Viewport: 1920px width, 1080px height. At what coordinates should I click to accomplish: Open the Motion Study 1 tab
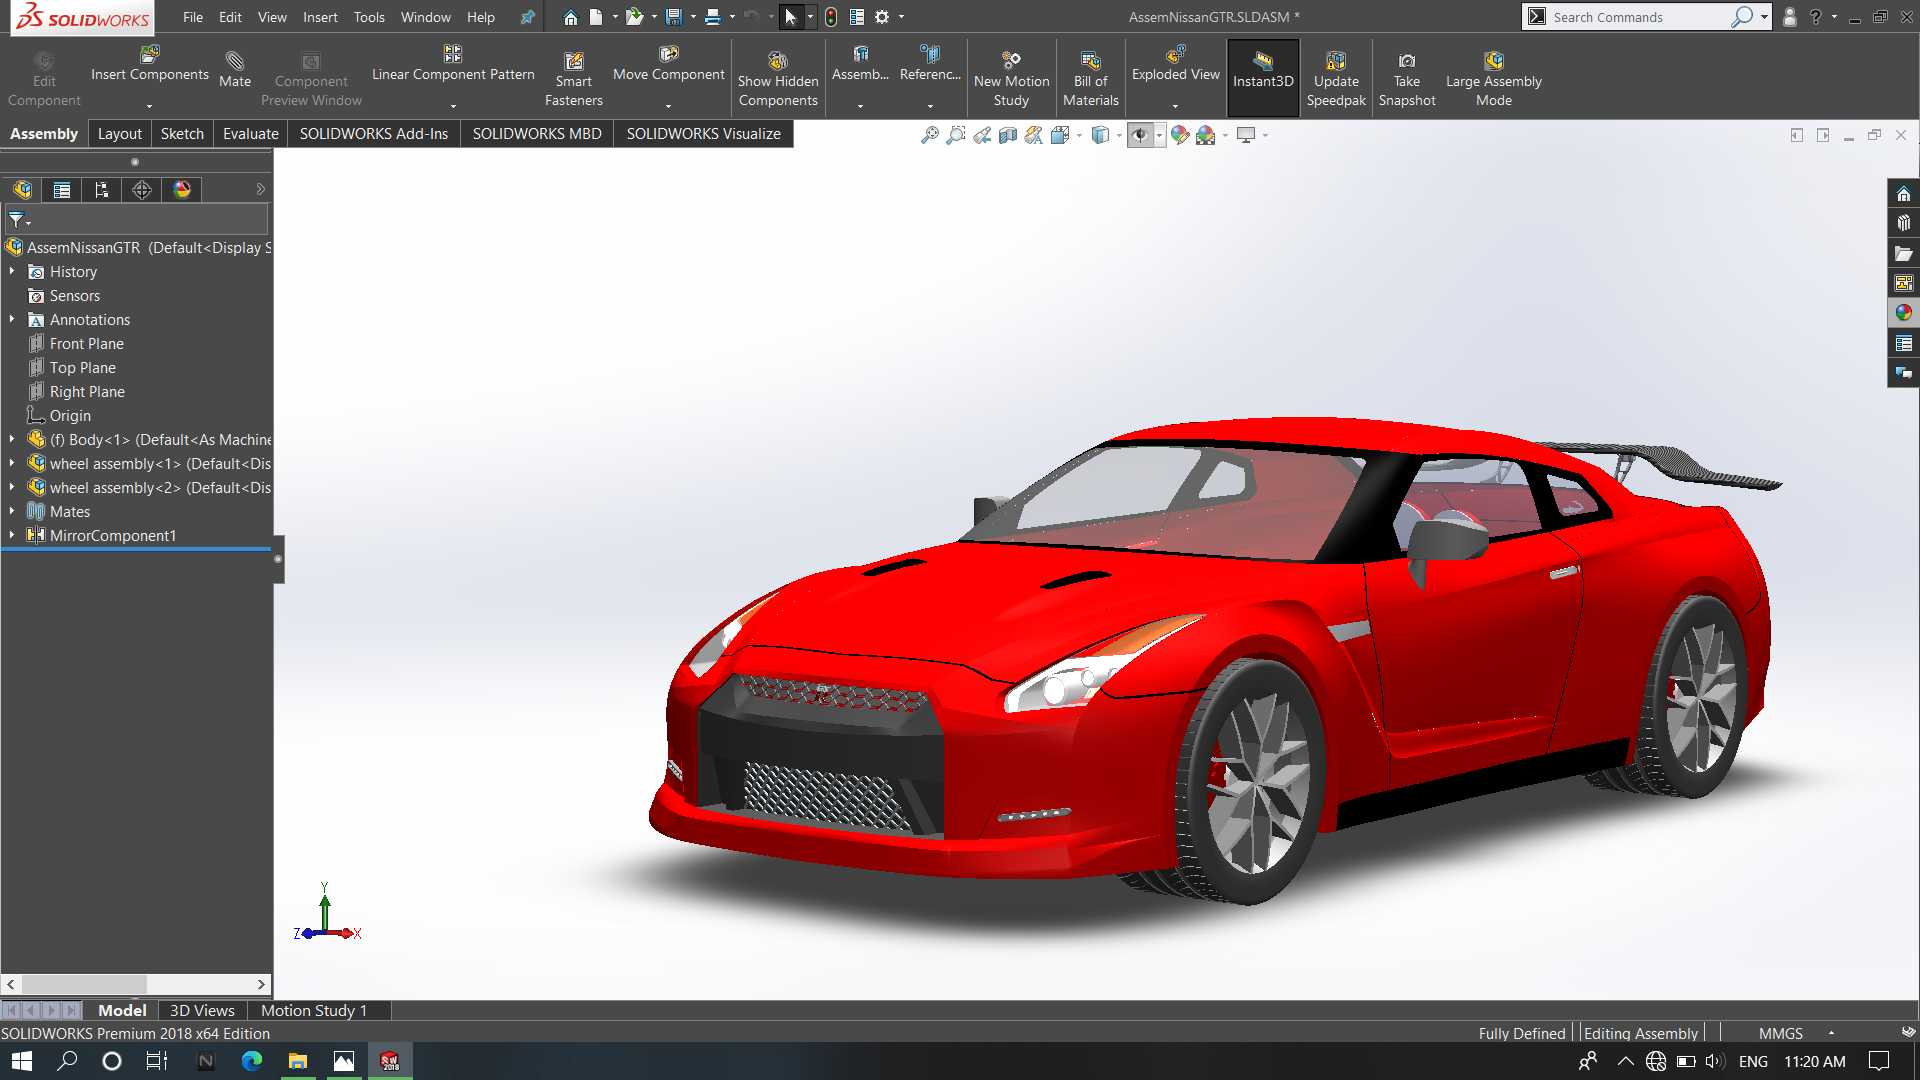tap(314, 1011)
